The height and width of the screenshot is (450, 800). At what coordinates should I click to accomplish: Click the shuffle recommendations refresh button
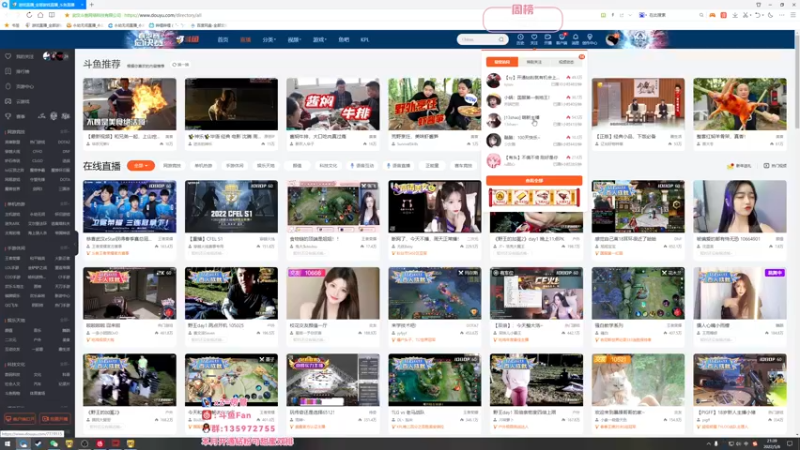point(181,65)
